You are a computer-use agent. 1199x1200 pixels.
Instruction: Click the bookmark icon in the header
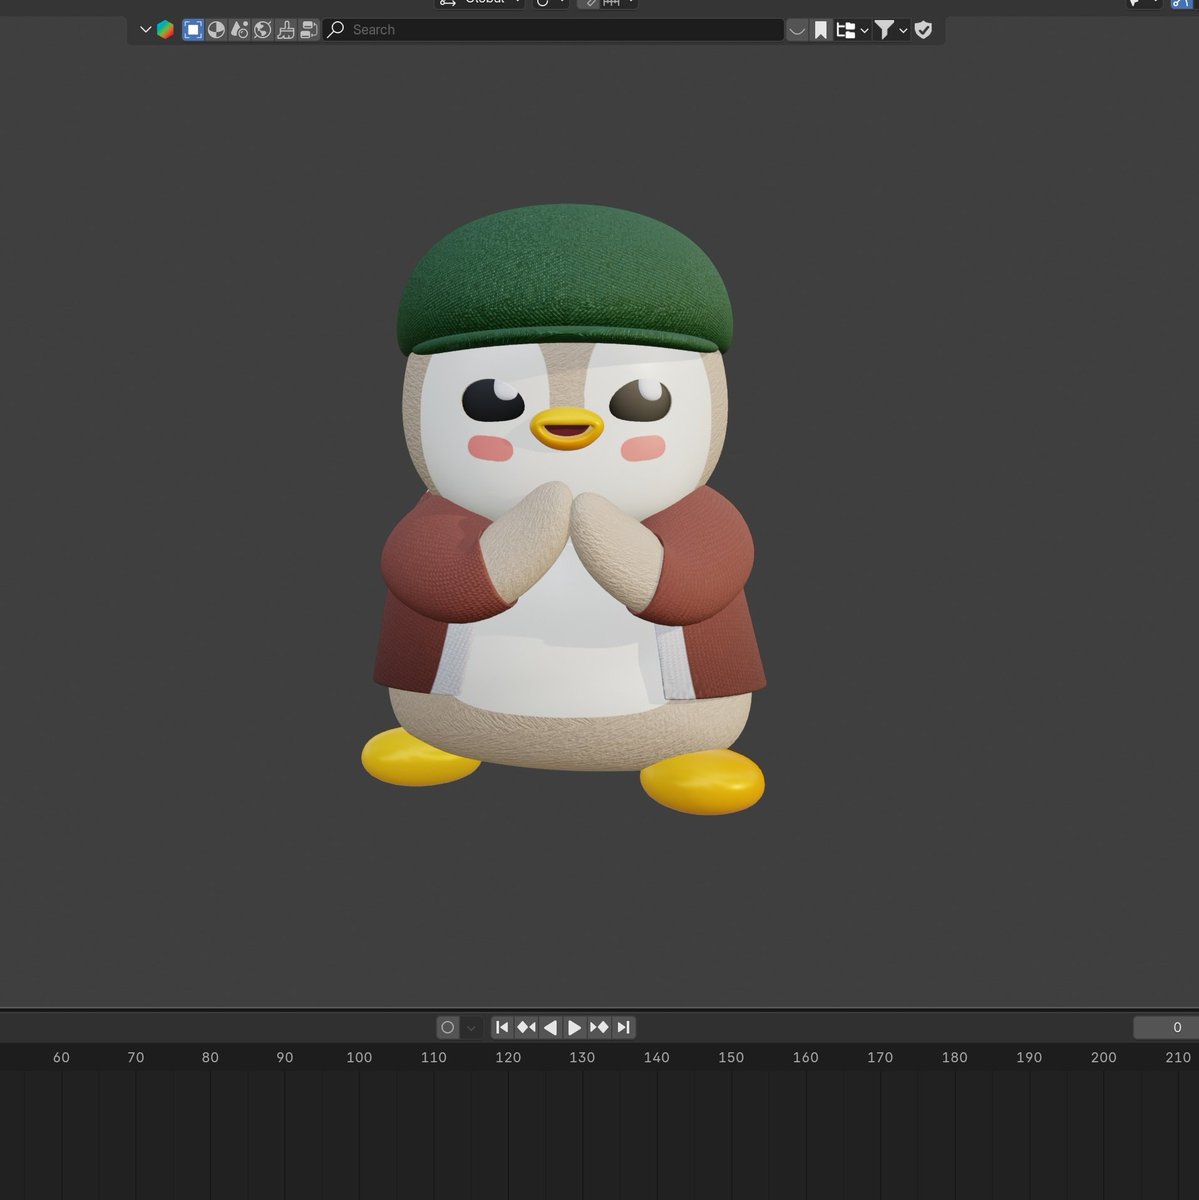(821, 30)
